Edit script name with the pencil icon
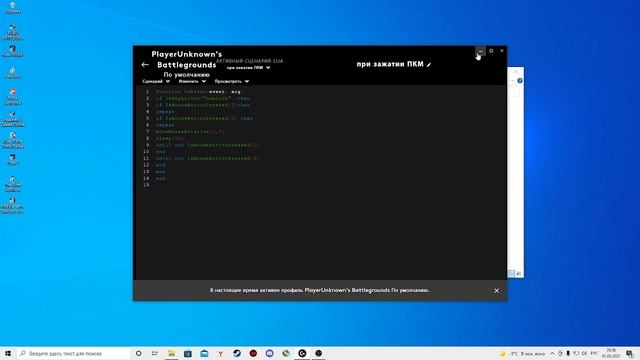 click(429, 64)
